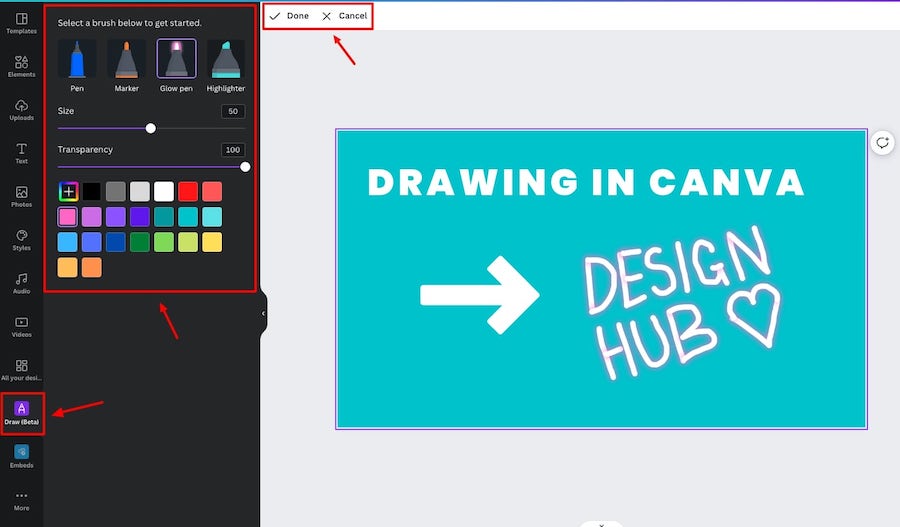The width and height of the screenshot is (900, 527).
Task: Choose the dark teal color swatch
Action: (164, 217)
